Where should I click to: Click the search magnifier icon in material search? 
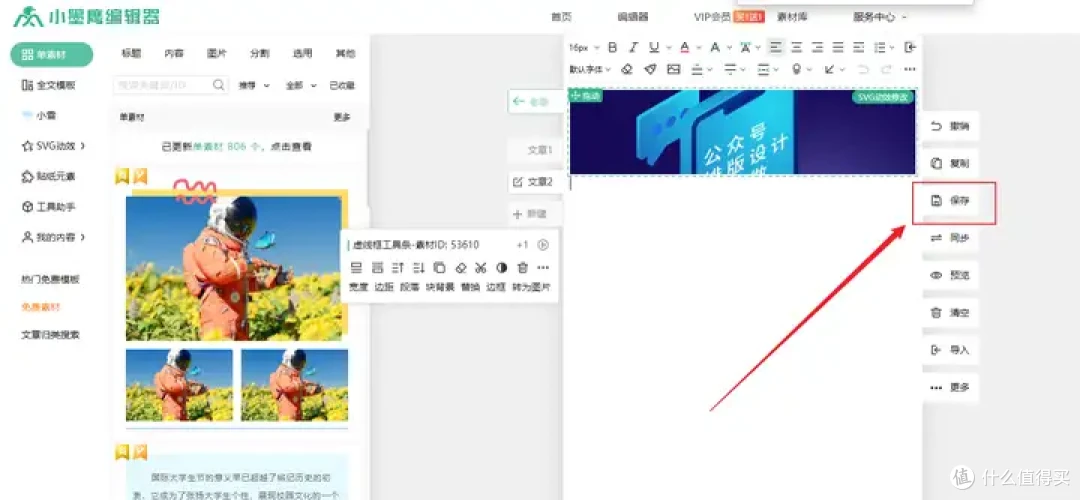pos(218,85)
